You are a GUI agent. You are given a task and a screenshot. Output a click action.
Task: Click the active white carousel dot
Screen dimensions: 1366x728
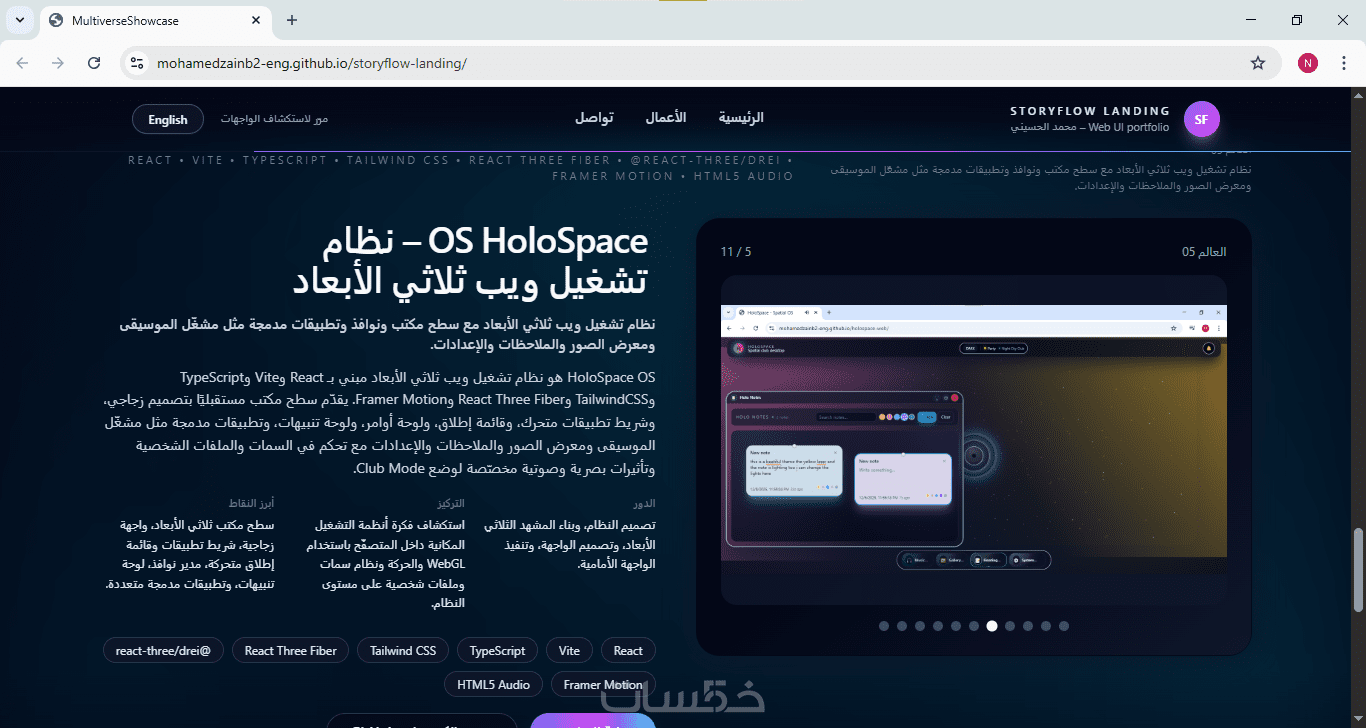(x=992, y=626)
